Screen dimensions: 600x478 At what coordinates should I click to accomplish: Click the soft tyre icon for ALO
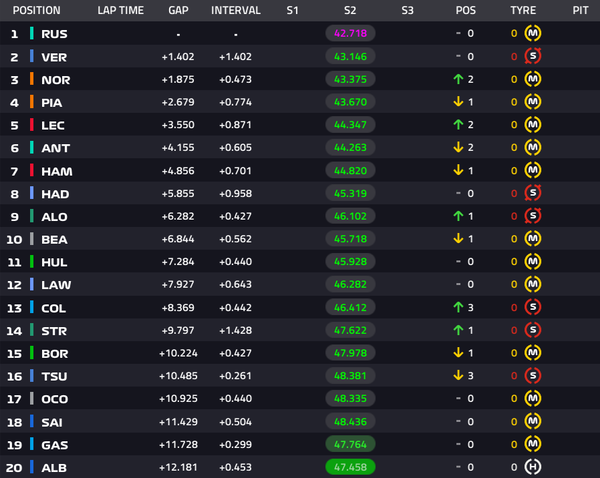coord(533,216)
